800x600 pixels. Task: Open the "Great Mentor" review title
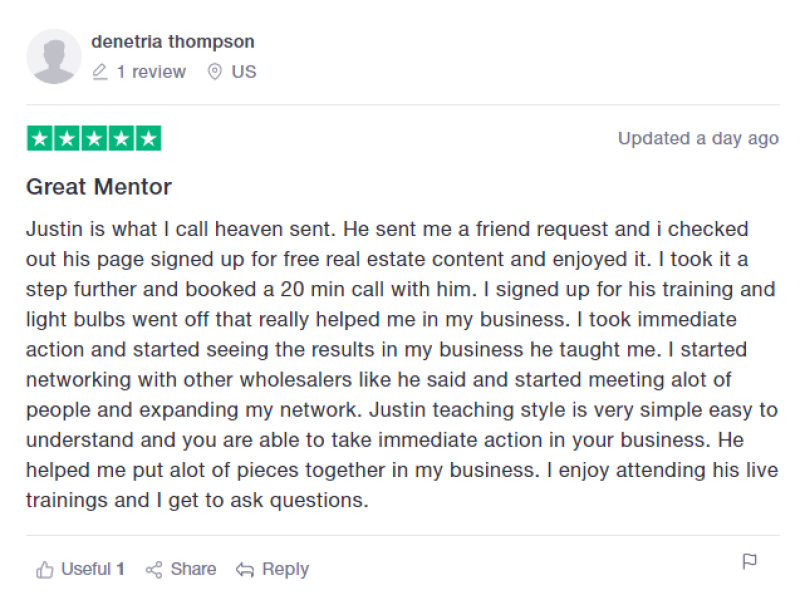[99, 187]
